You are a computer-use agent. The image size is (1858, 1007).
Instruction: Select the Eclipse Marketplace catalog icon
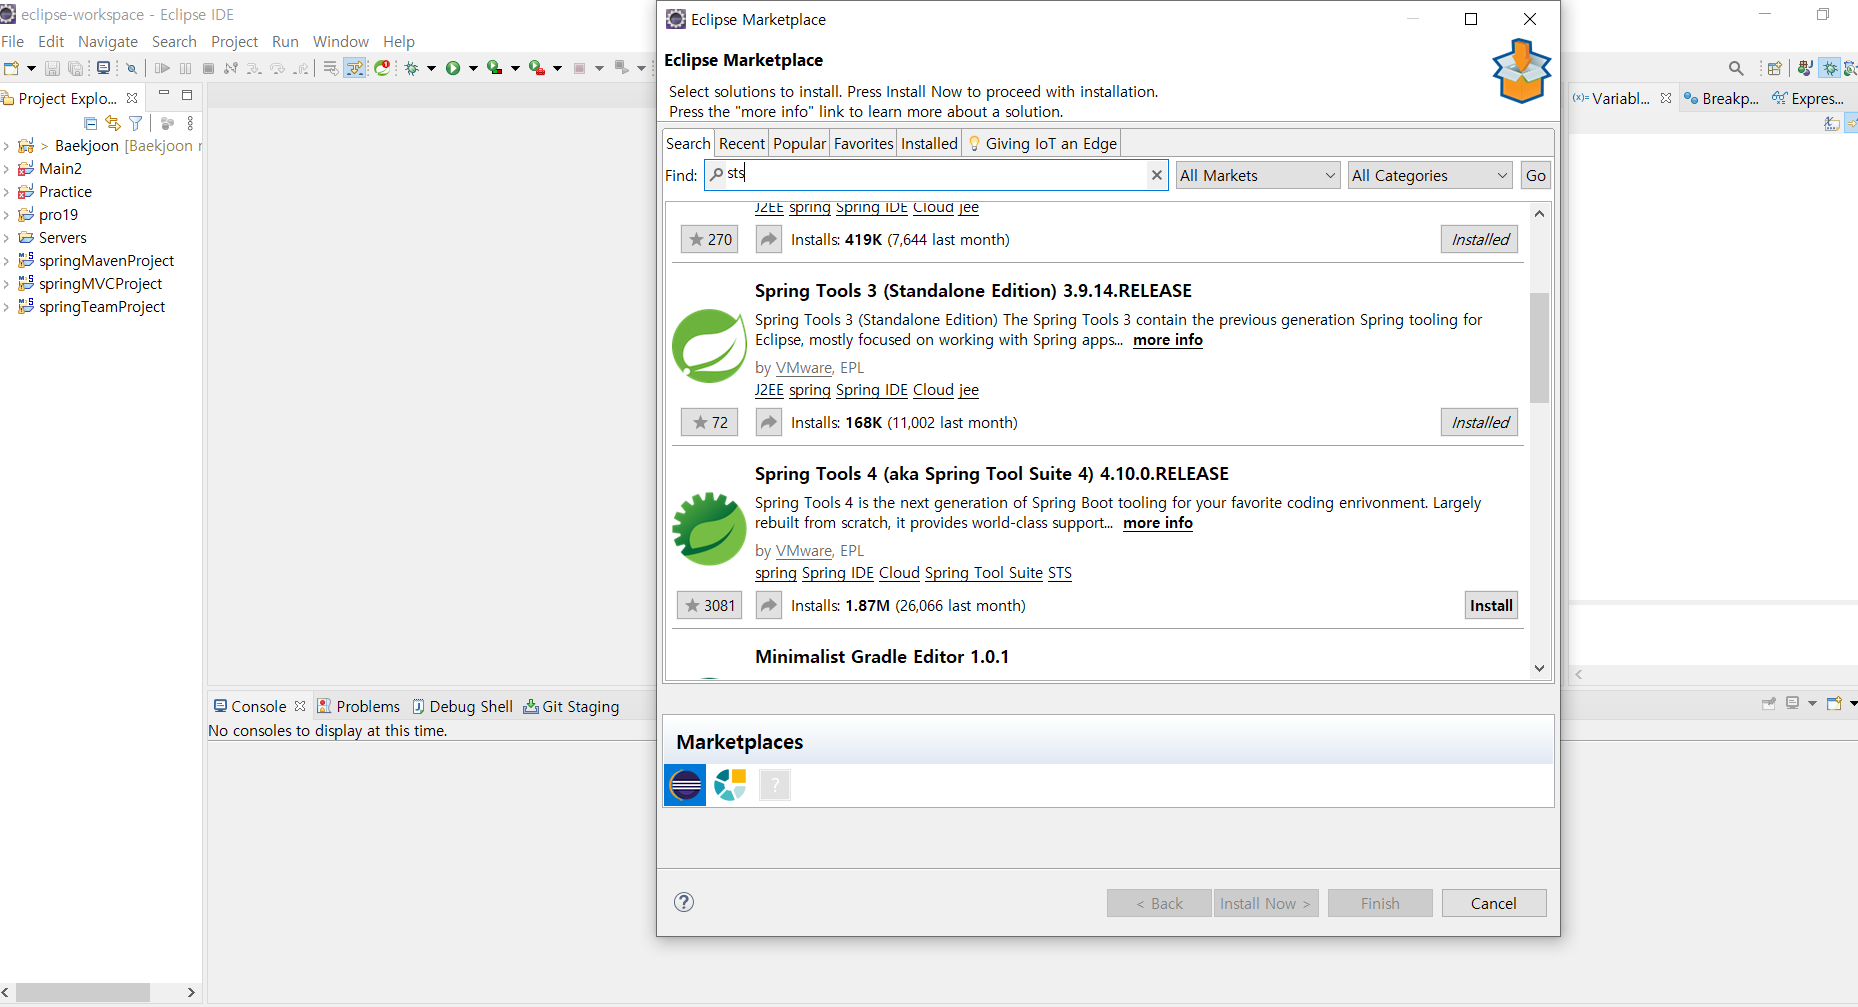(685, 785)
